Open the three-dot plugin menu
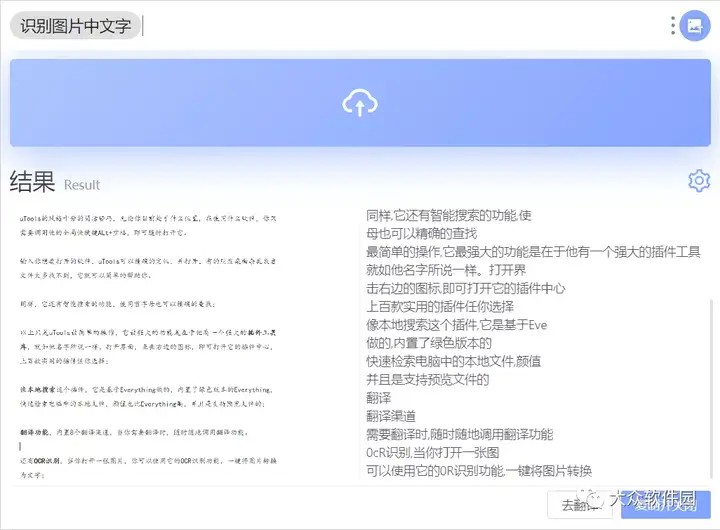Screen dimensions: 720x530 pyautogui.click(x=673, y=26)
